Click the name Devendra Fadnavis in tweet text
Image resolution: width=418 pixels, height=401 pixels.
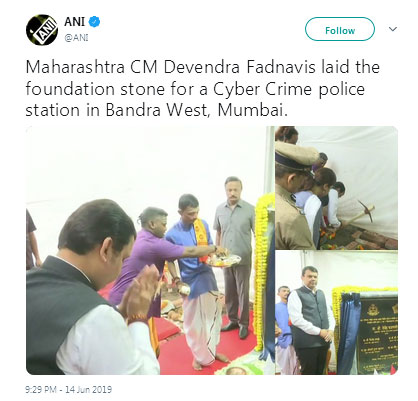[x=240, y=67]
